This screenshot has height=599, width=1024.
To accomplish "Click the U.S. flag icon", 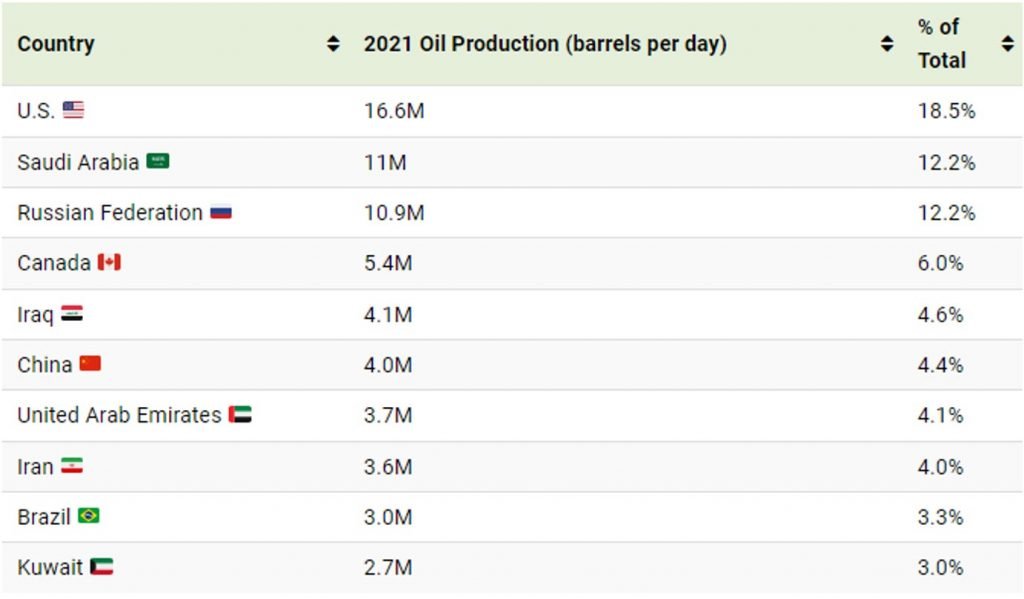I will [x=73, y=110].
